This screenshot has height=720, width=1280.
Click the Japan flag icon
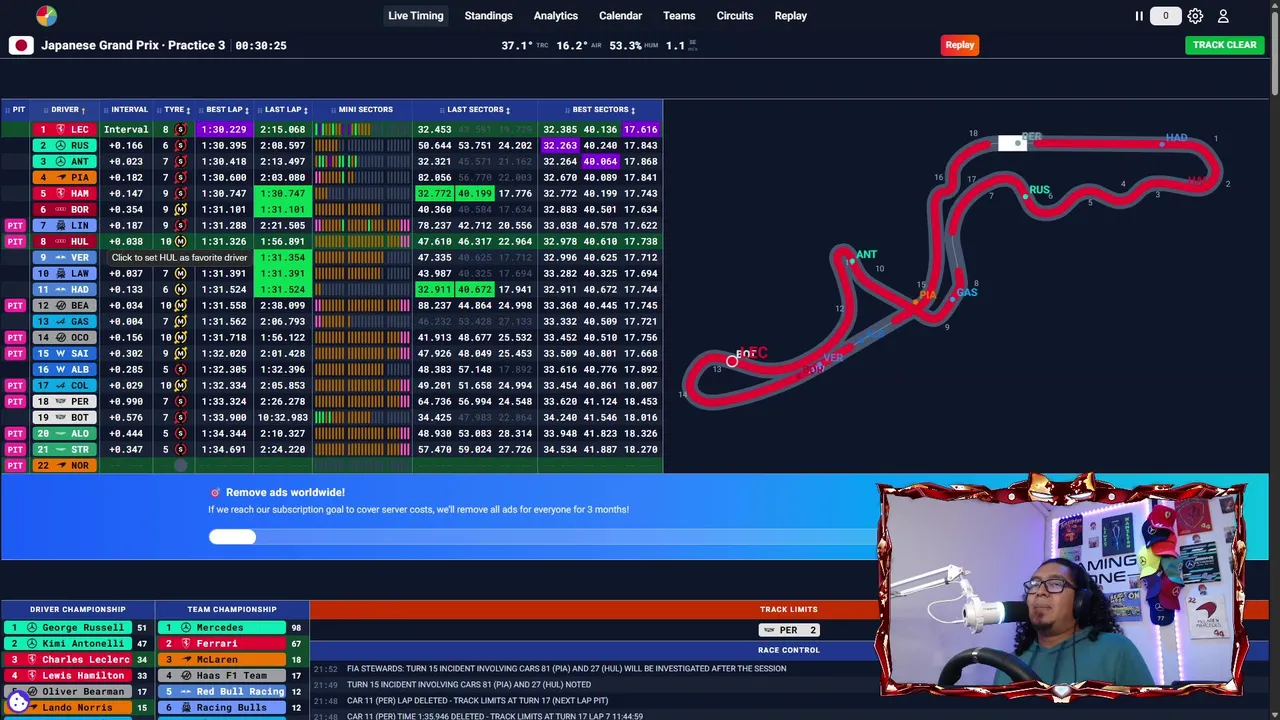click(21, 45)
